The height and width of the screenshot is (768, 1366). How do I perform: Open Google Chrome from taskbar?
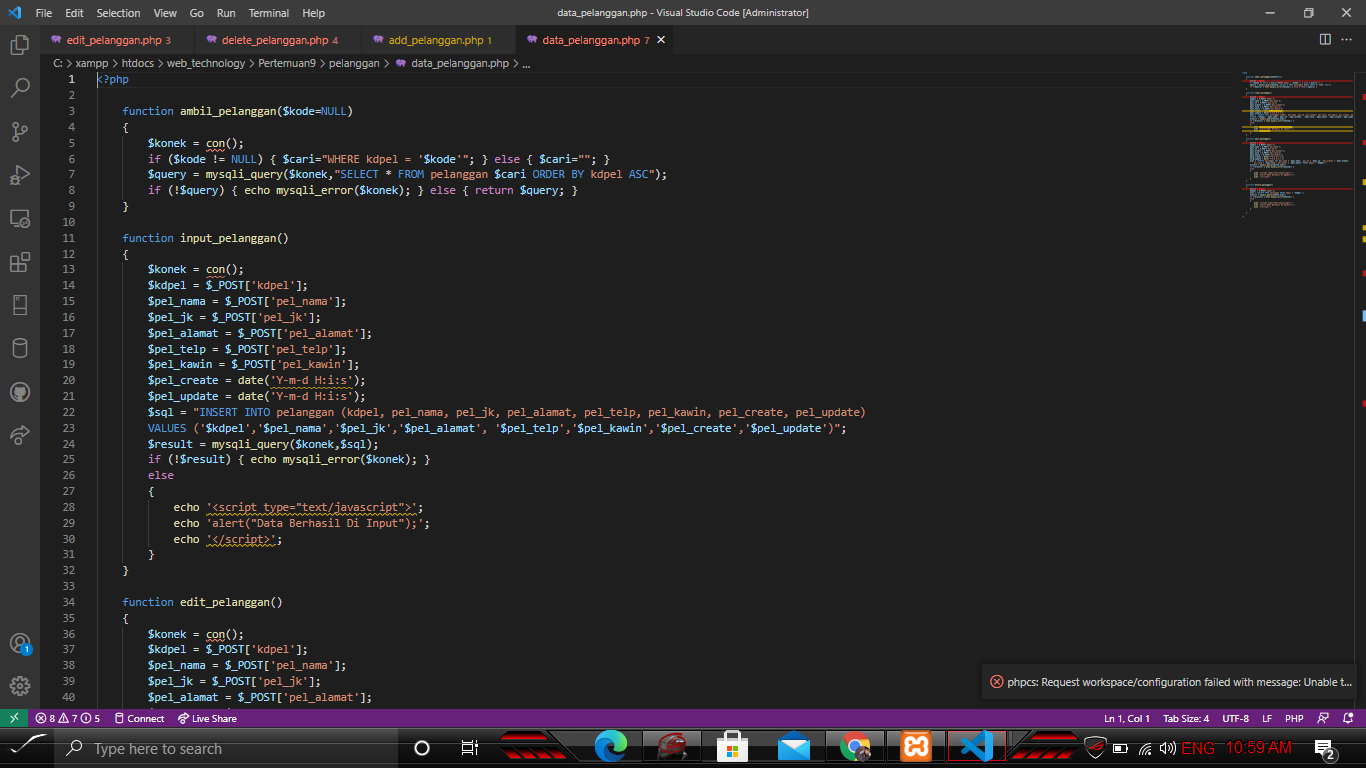coord(854,748)
